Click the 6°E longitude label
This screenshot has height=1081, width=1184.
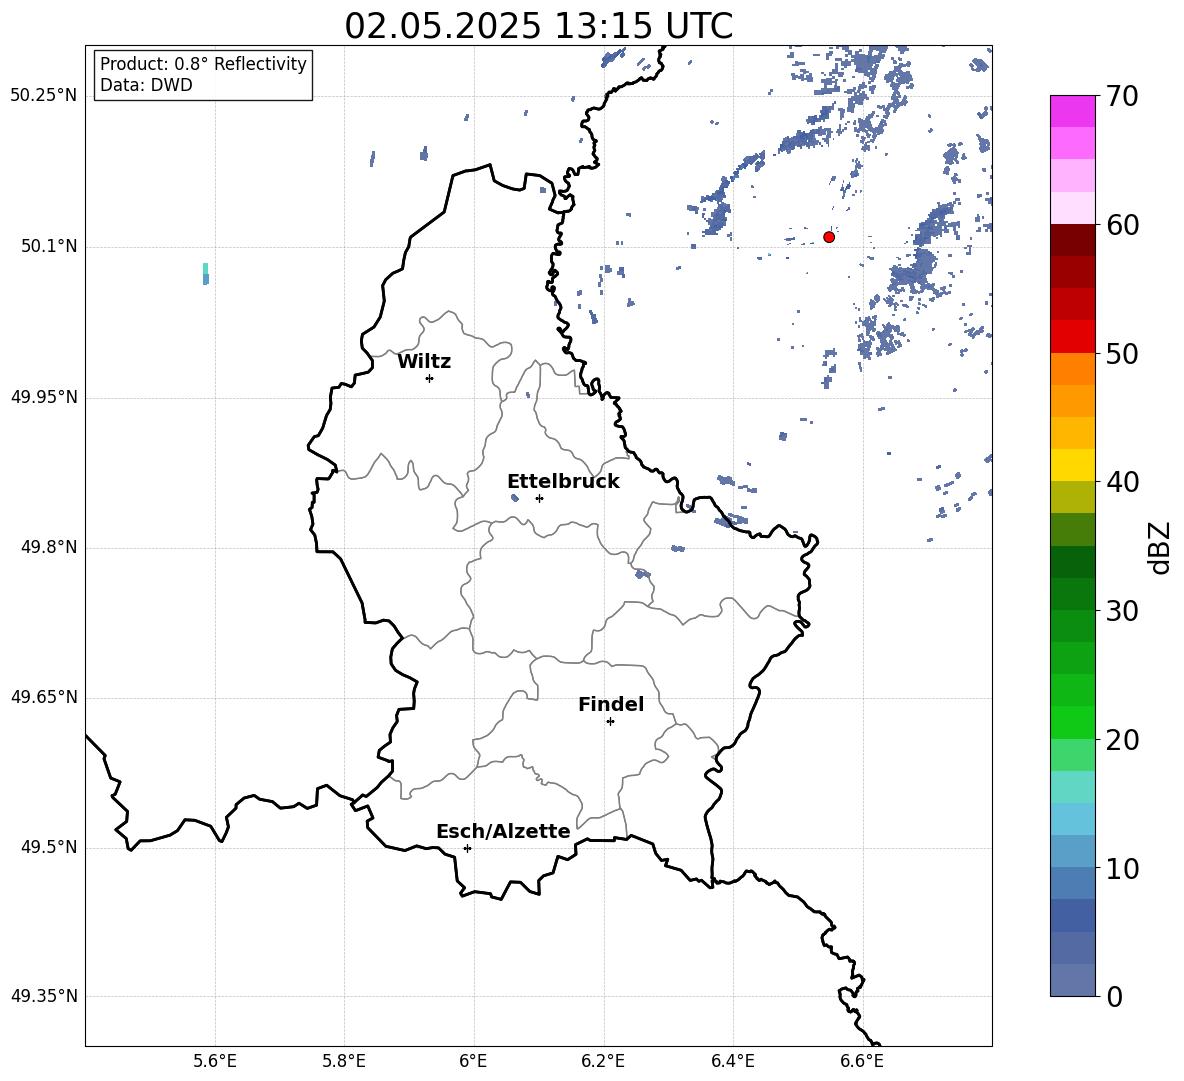tap(473, 1062)
